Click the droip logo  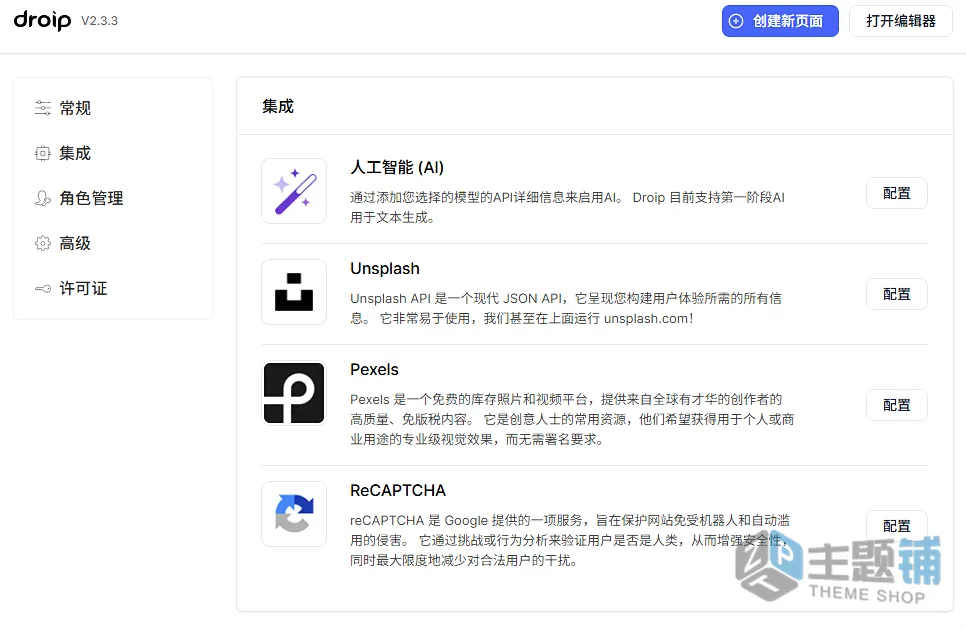tap(42, 20)
